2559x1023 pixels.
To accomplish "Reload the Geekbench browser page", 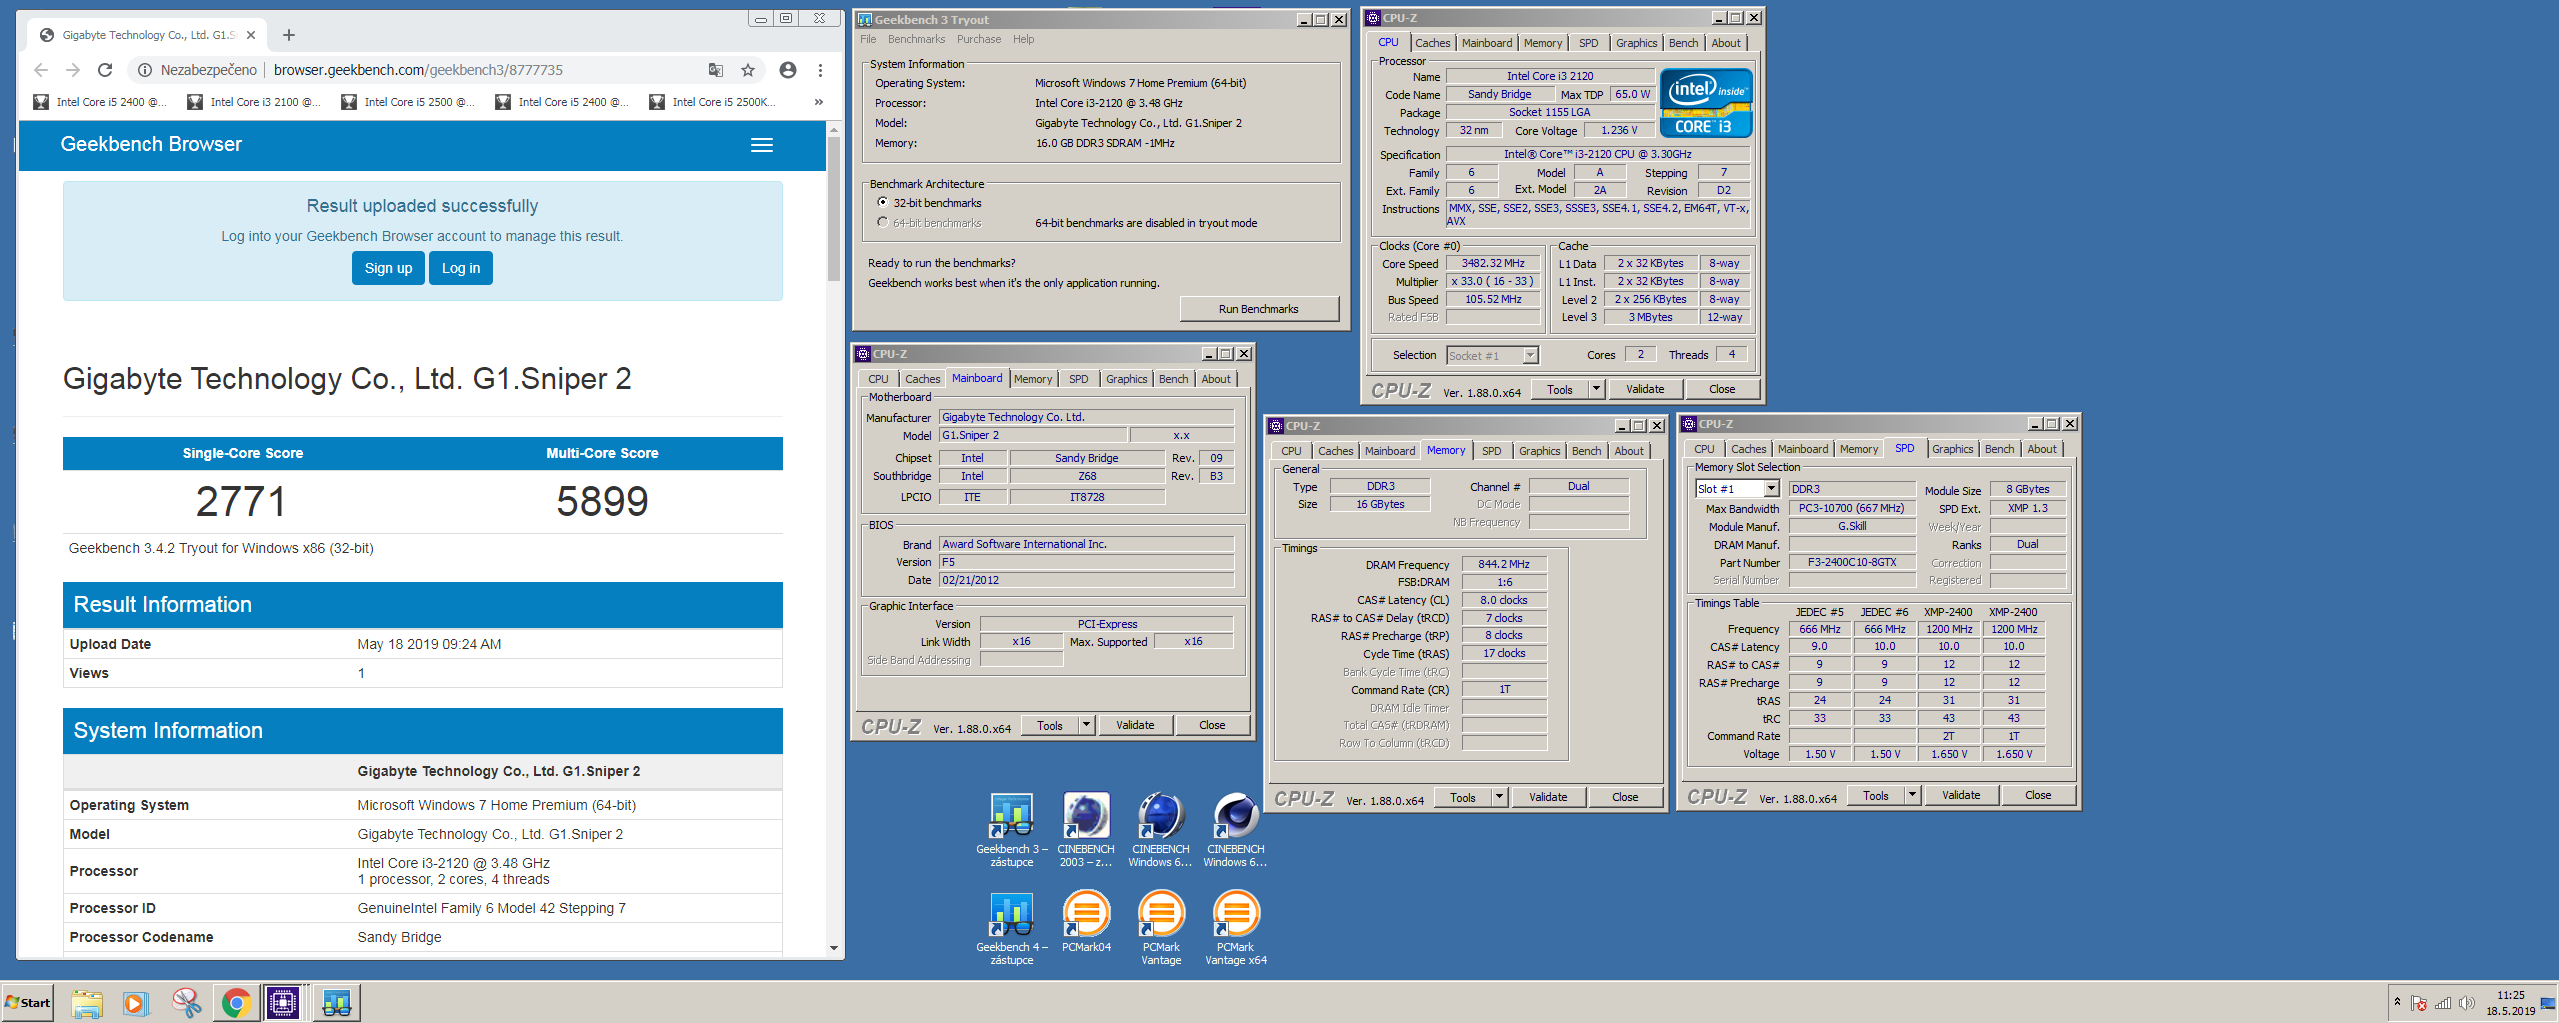I will [105, 70].
